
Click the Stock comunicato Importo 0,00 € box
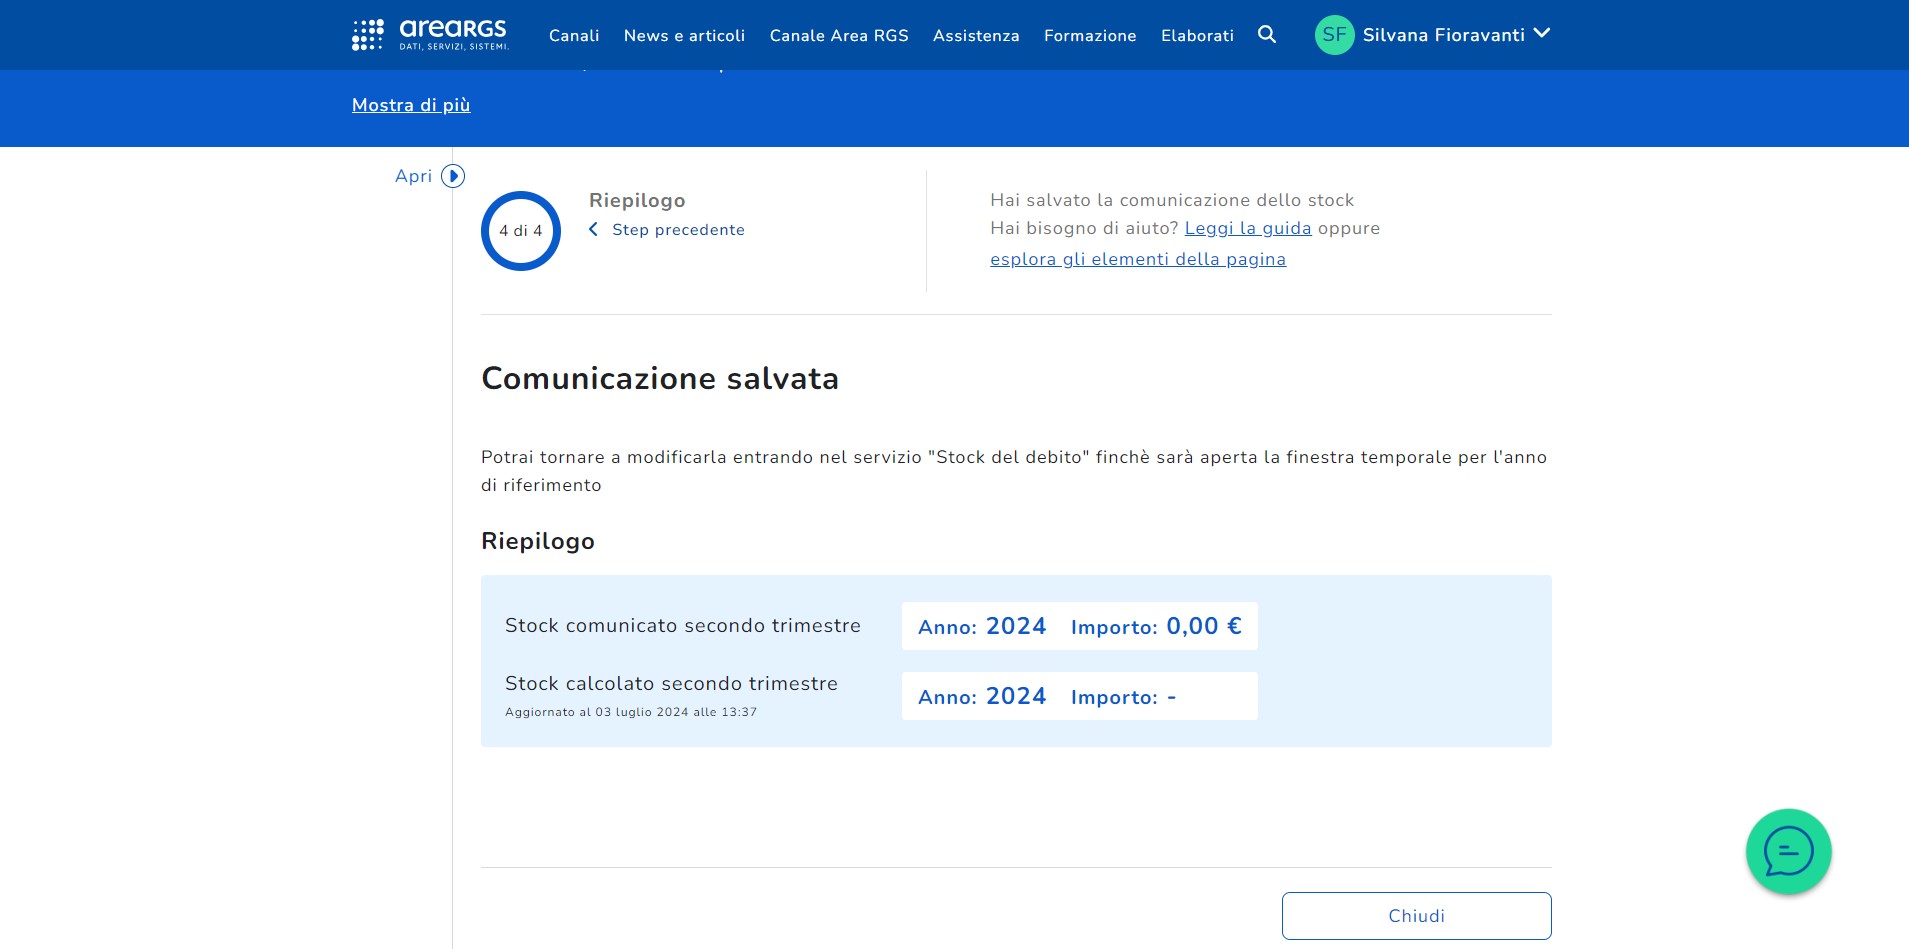(1155, 626)
